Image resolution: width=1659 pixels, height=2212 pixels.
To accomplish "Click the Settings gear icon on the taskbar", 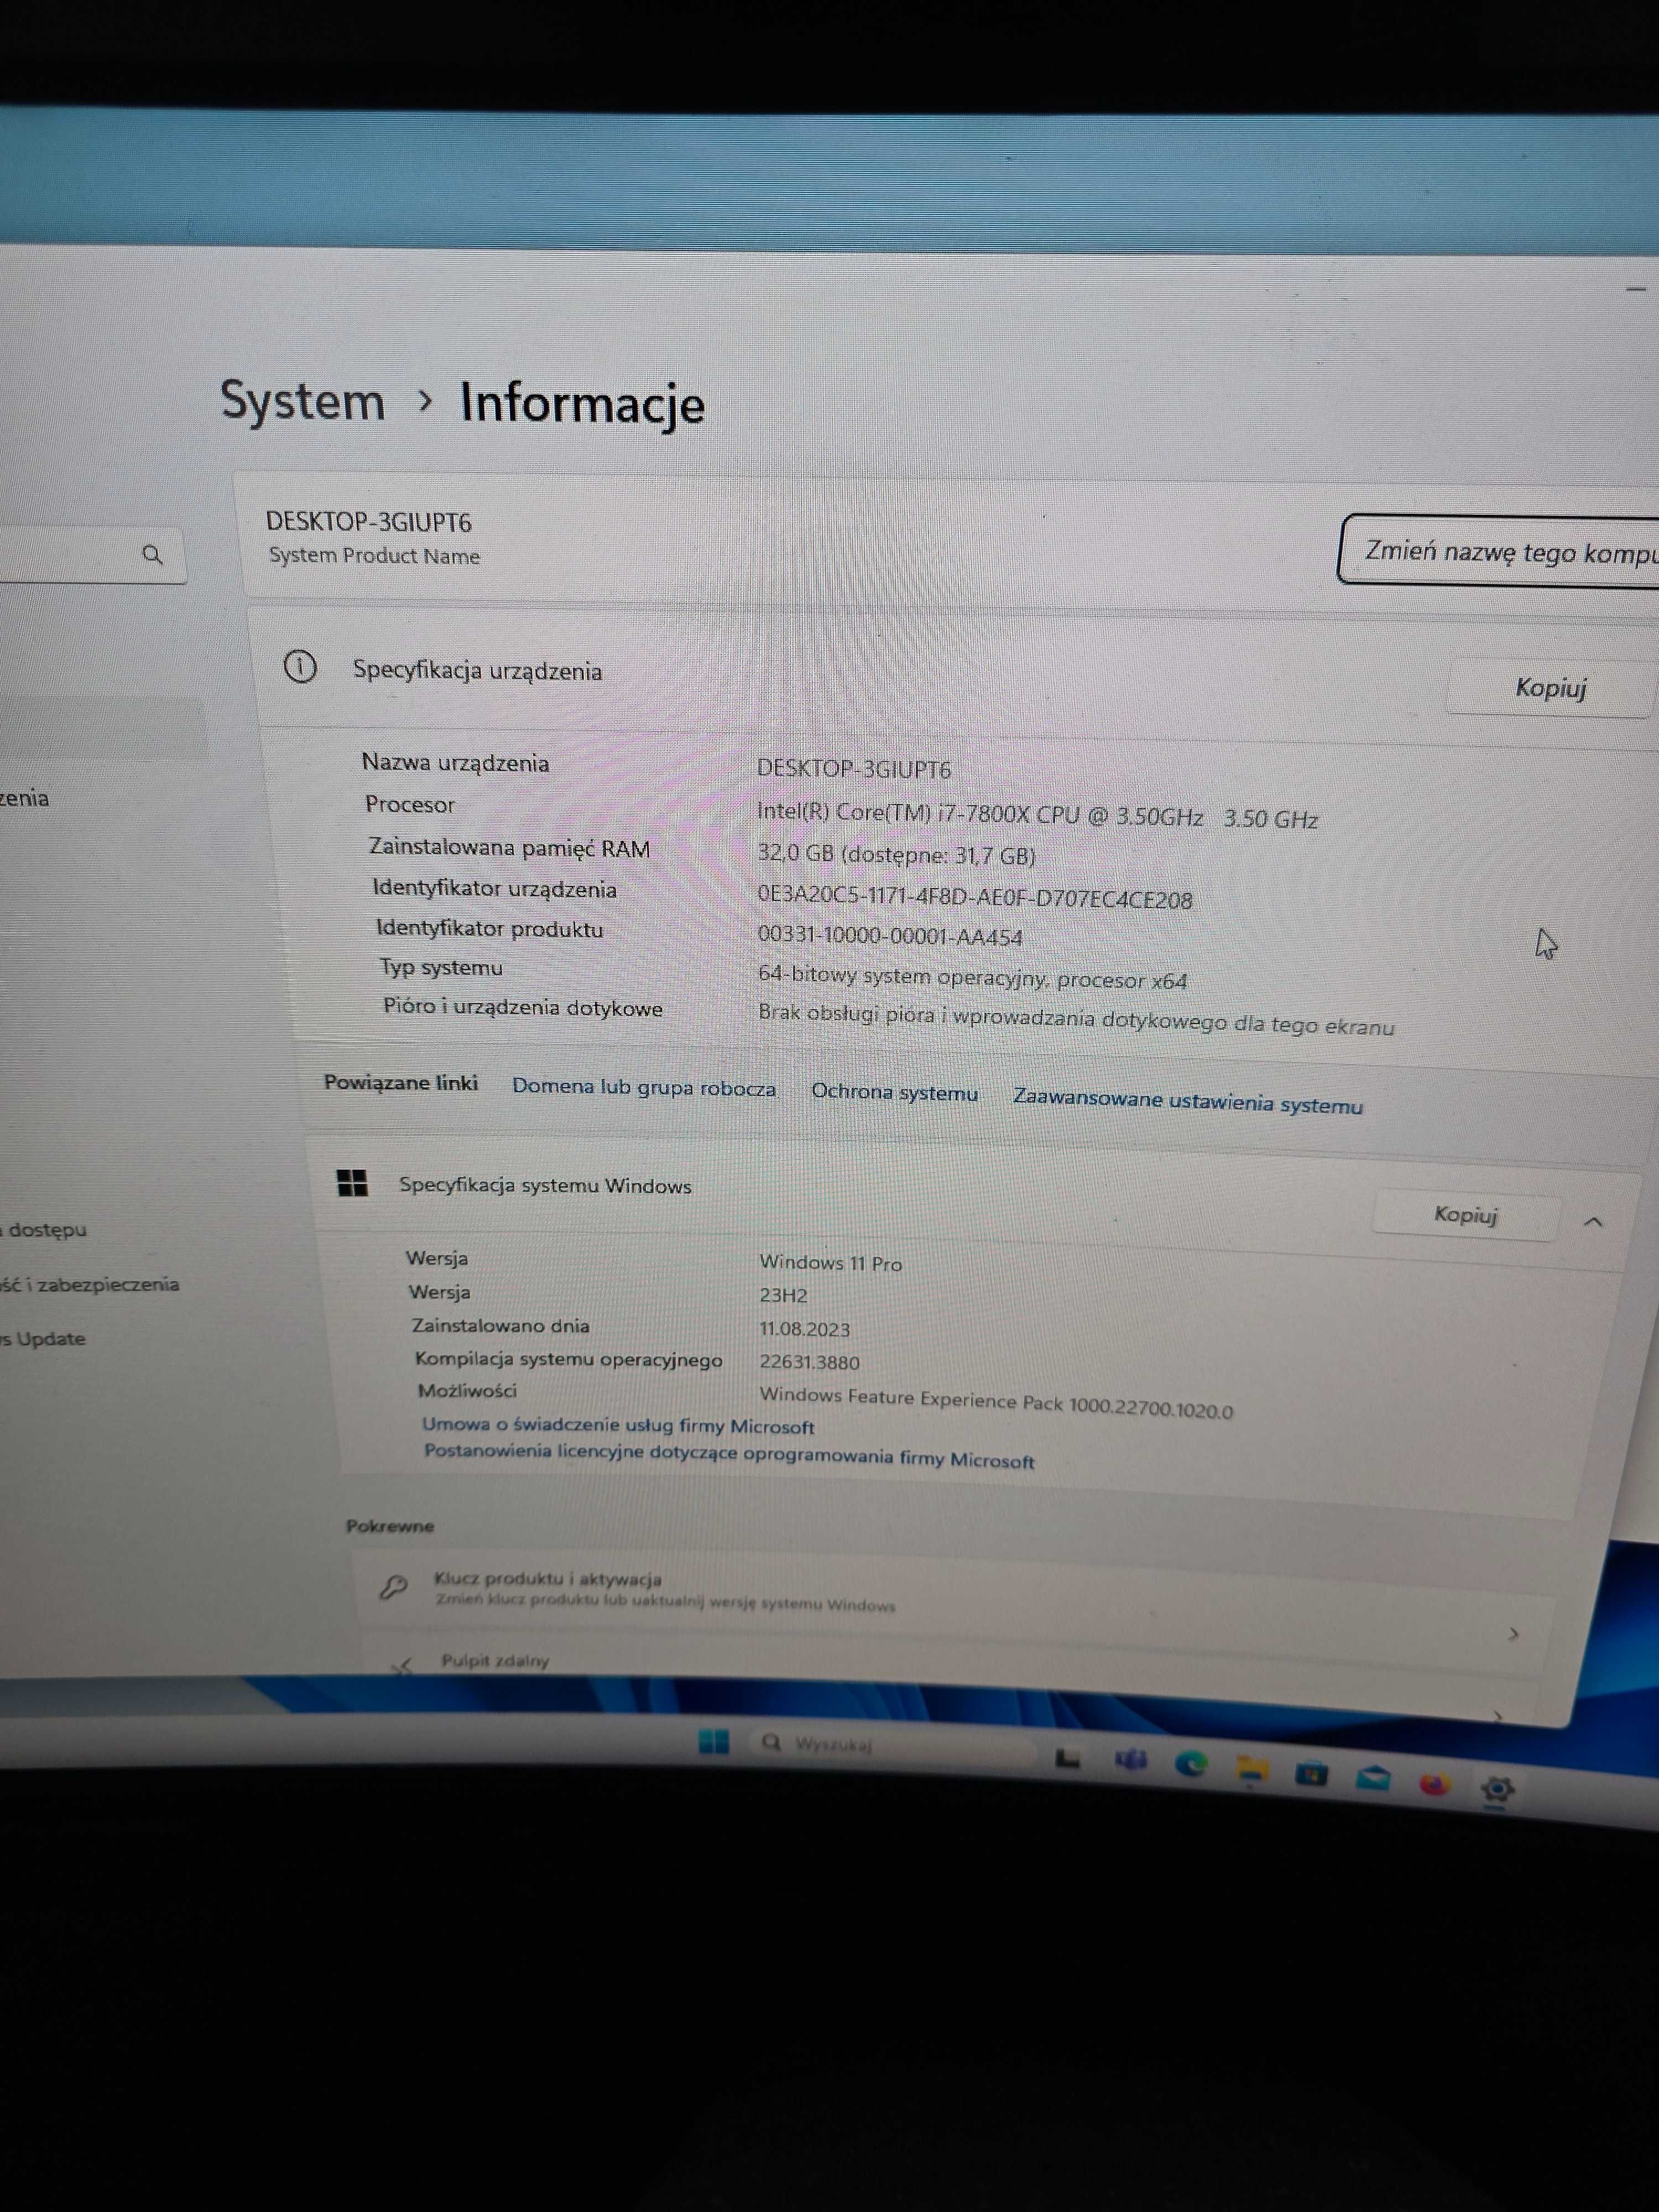I will tap(1497, 1789).
